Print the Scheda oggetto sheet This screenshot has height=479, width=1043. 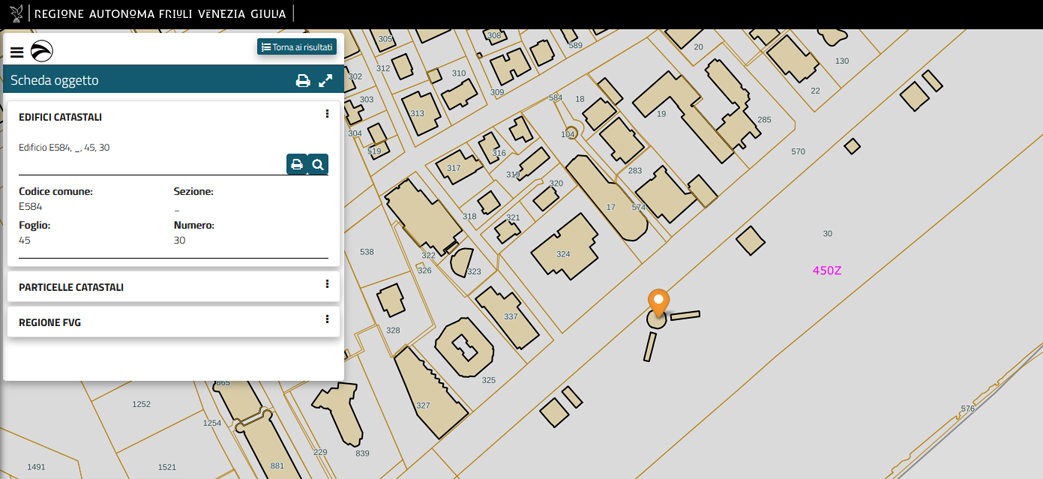[303, 81]
